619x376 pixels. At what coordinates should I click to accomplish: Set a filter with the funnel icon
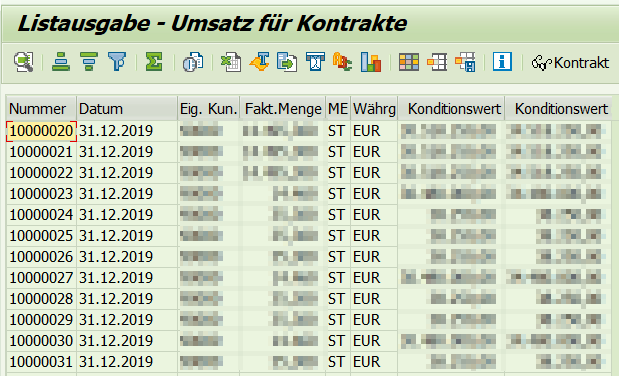[x=117, y=62]
